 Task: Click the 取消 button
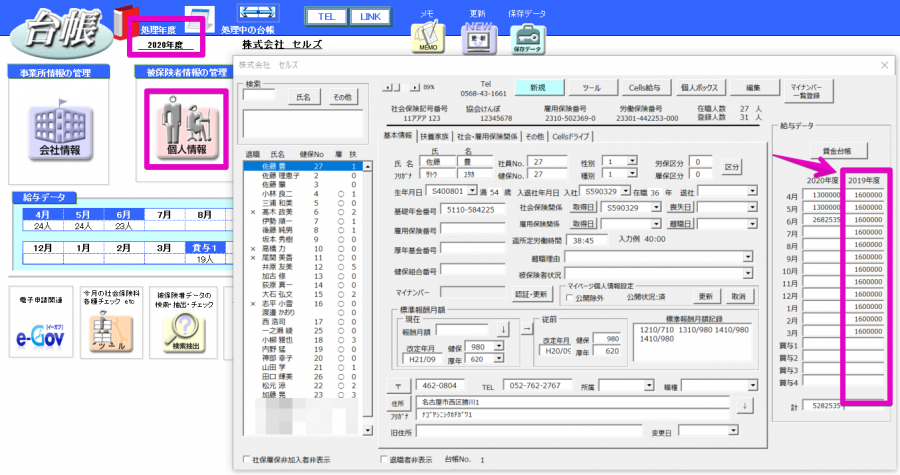[x=738, y=296]
